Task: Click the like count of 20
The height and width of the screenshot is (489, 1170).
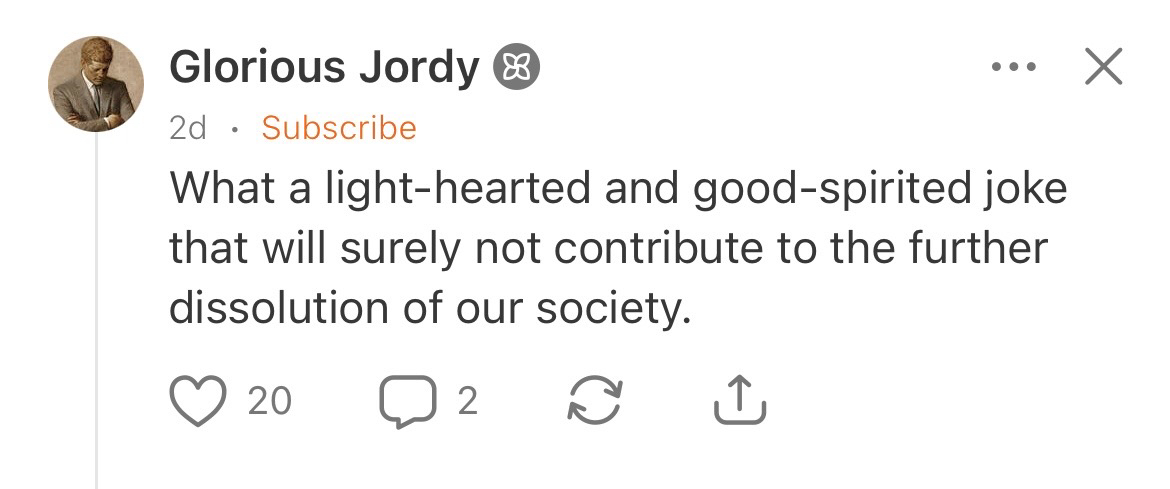Action: click(x=269, y=401)
